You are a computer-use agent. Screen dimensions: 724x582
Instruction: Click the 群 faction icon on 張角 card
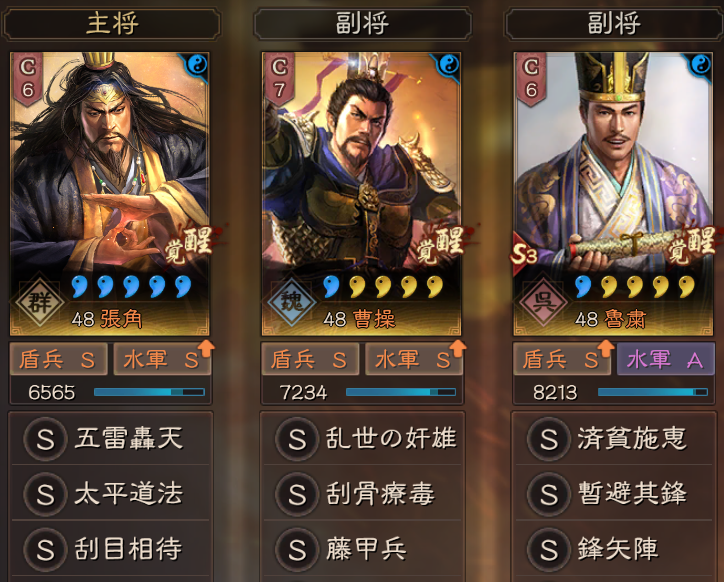pos(40,302)
